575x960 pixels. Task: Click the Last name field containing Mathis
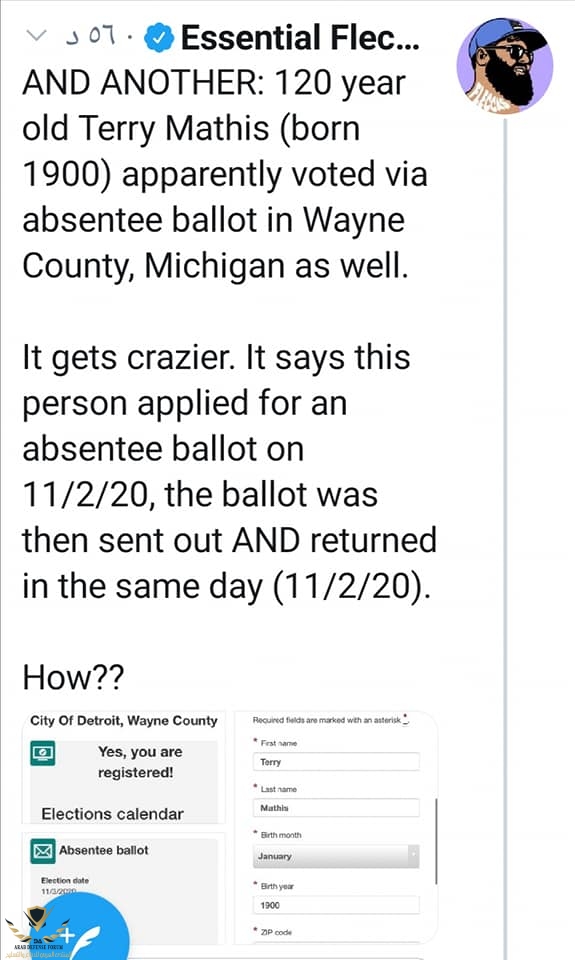(x=336, y=808)
